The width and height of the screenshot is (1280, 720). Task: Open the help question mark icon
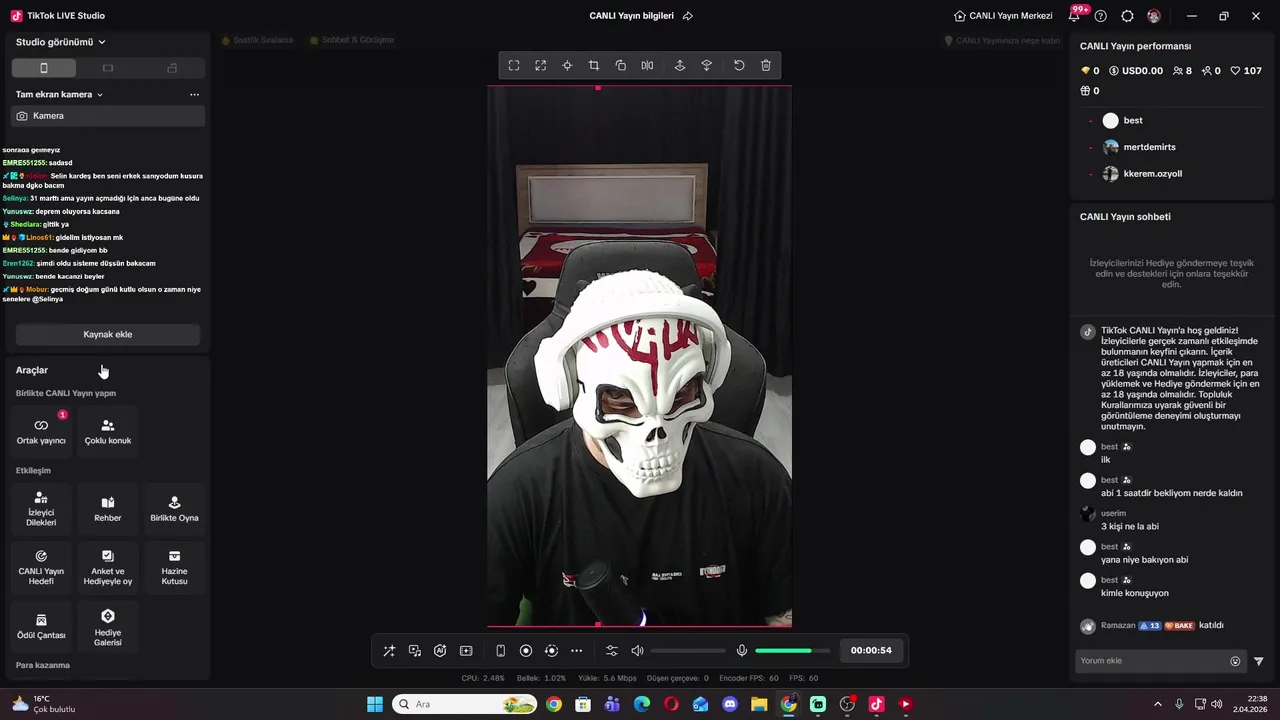1101,16
